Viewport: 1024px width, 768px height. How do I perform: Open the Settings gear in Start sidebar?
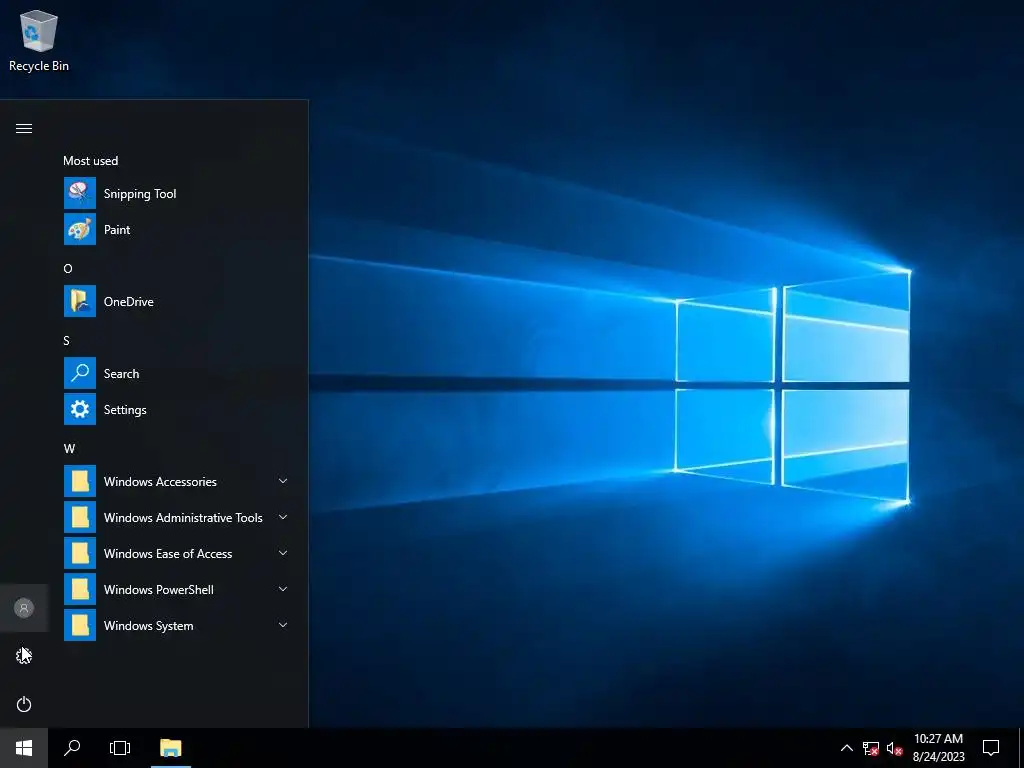(x=24, y=656)
